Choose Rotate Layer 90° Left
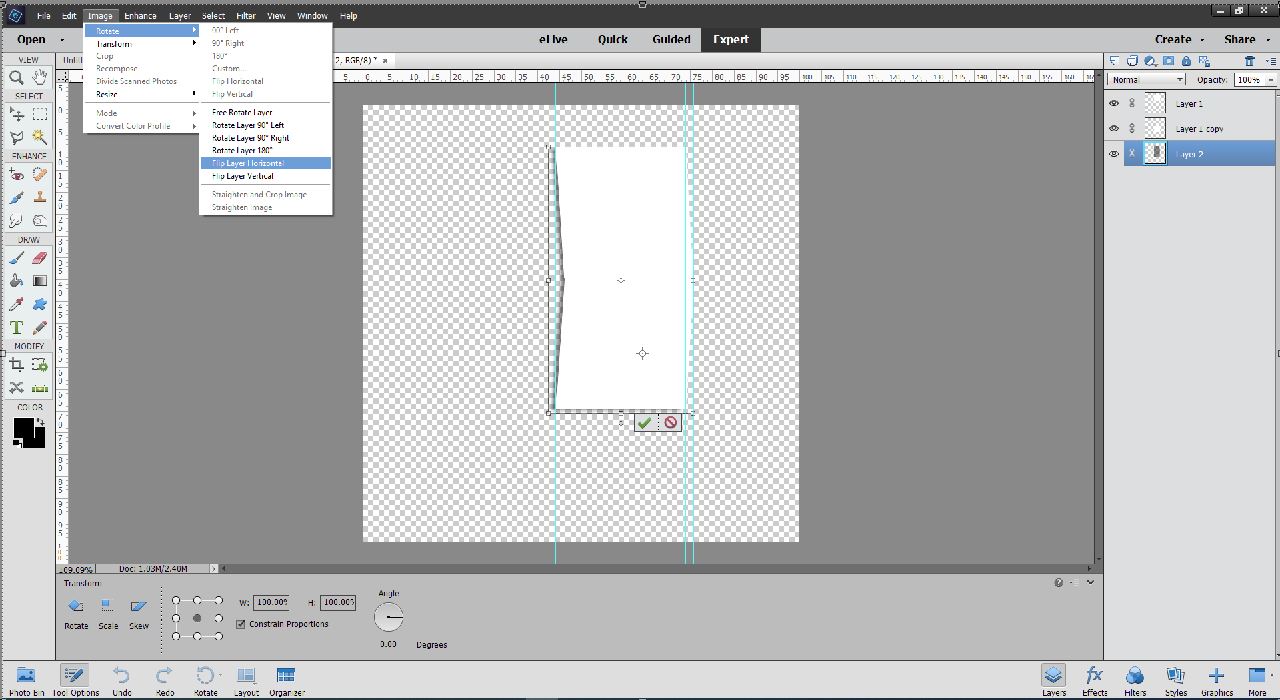This screenshot has height=700, width=1280. (265, 125)
